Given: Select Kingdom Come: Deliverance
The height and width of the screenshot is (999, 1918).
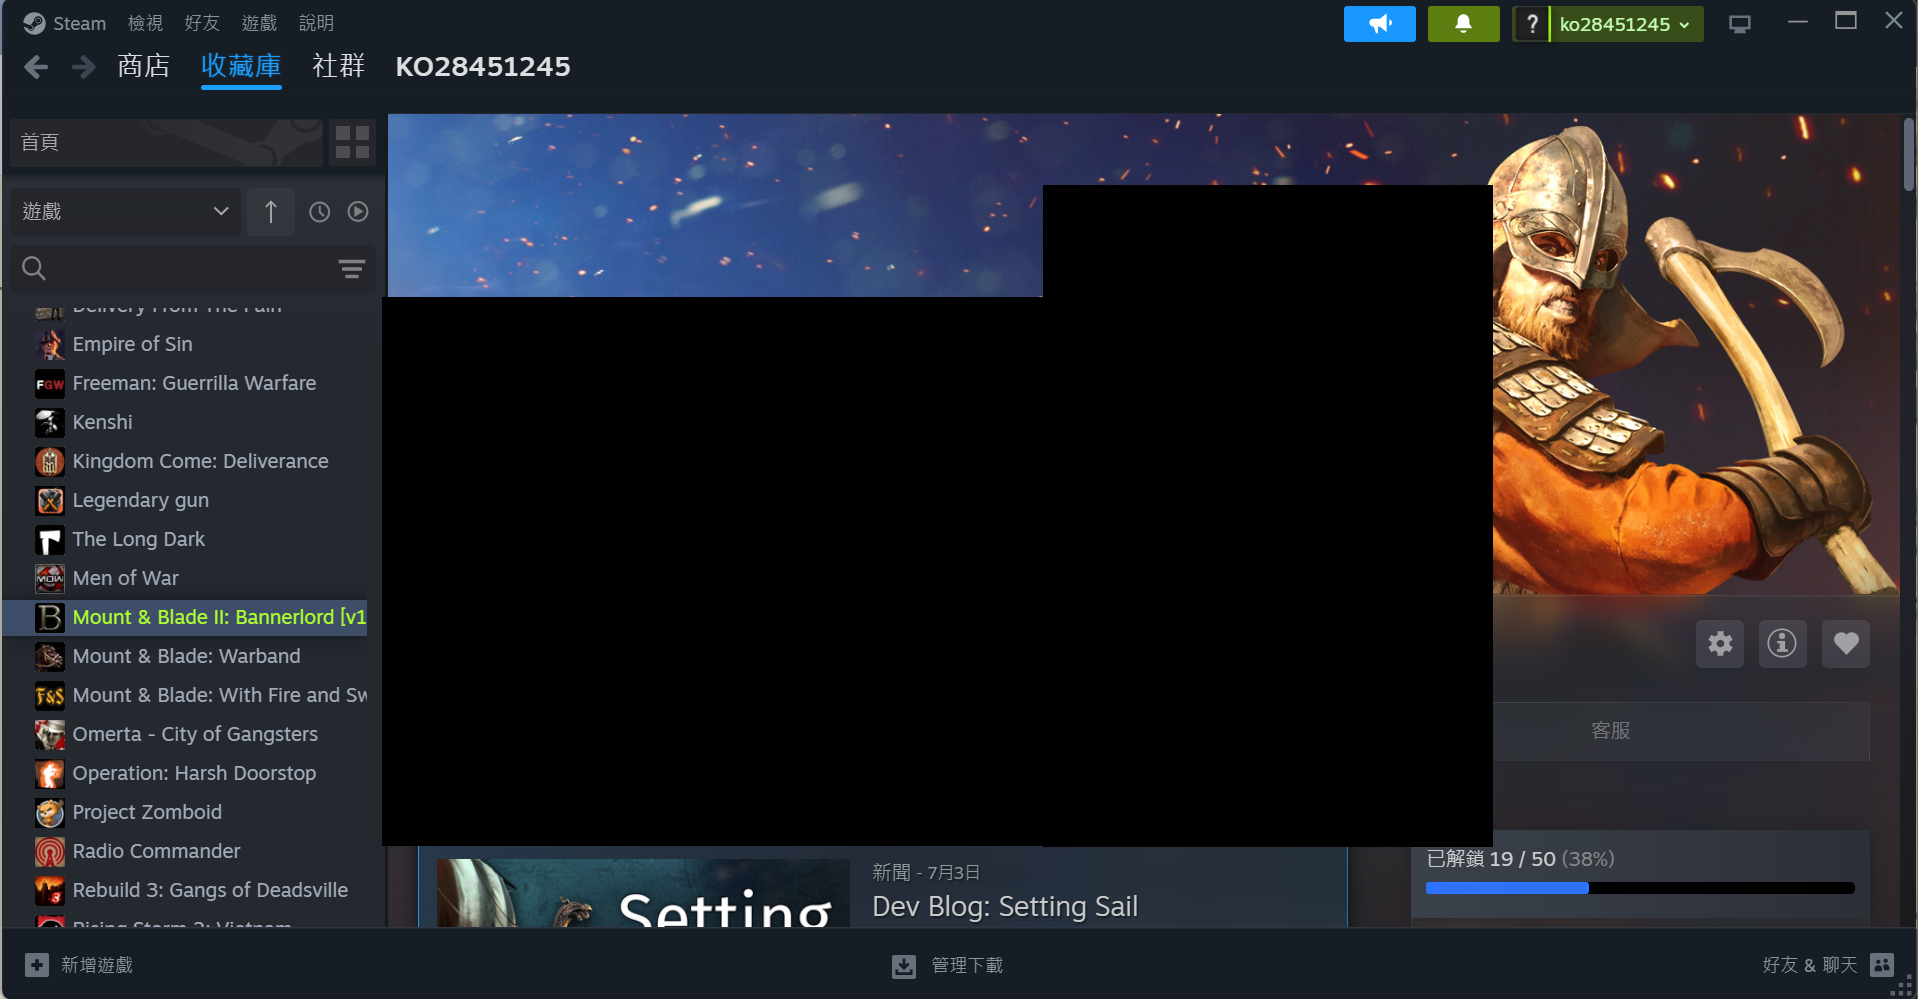Looking at the screenshot, I should point(200,461).
